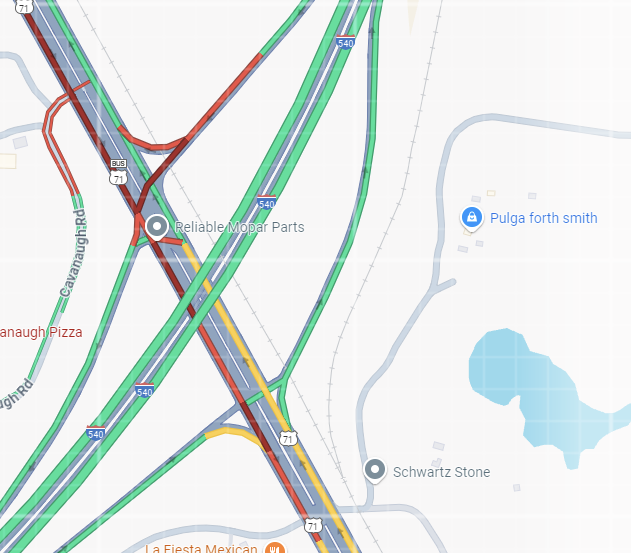Open the Schwartz Stone place label
The image size is (631, 553).
click(441, 472)
